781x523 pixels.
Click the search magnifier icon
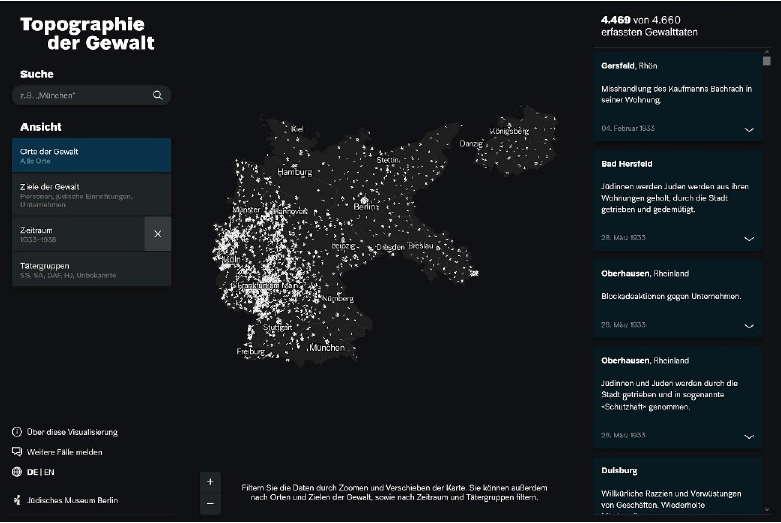coord(157,96)
